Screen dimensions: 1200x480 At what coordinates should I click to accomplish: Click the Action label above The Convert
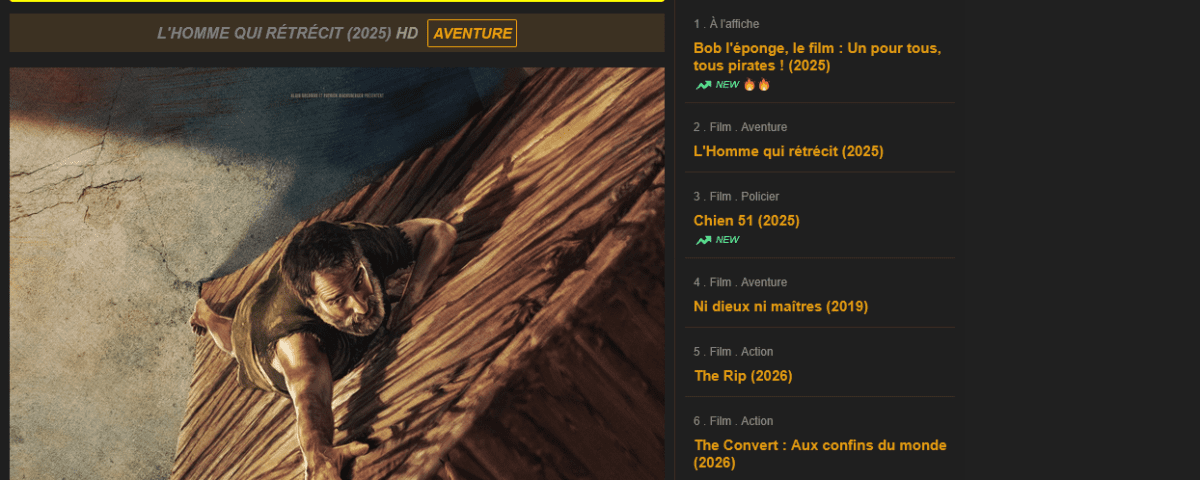click(757, 421)
